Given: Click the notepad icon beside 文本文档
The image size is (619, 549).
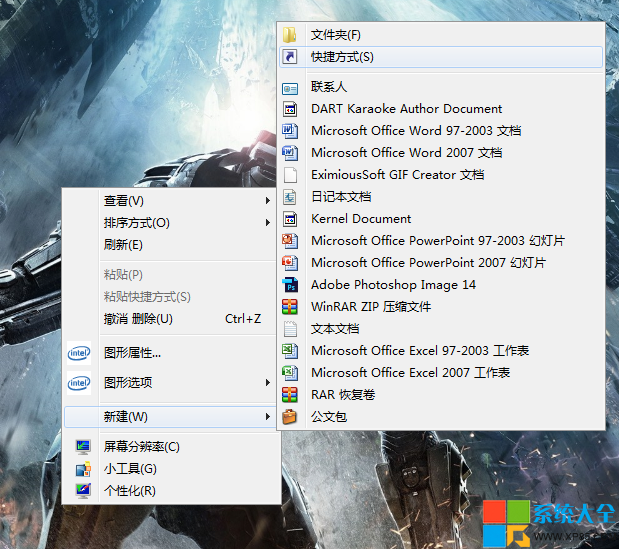Looking at the screenshot, I should (x=290, y=329).
